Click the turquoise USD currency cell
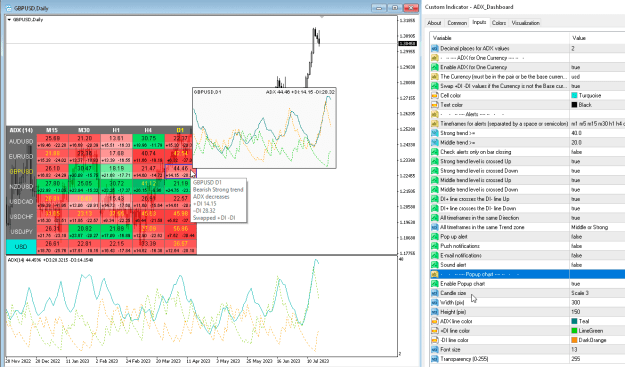 21,247
